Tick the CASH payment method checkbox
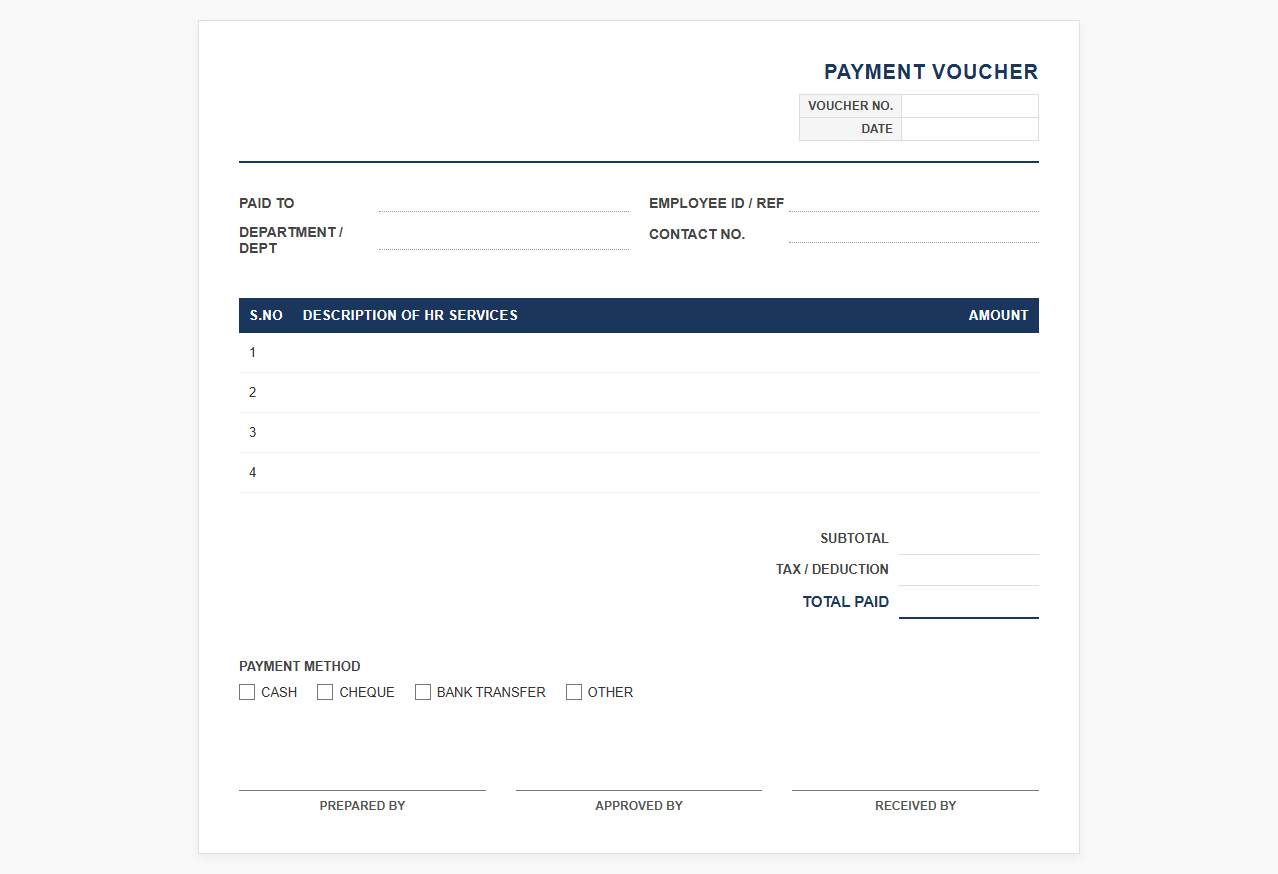The image size is (1278, 874). point(247,692)
